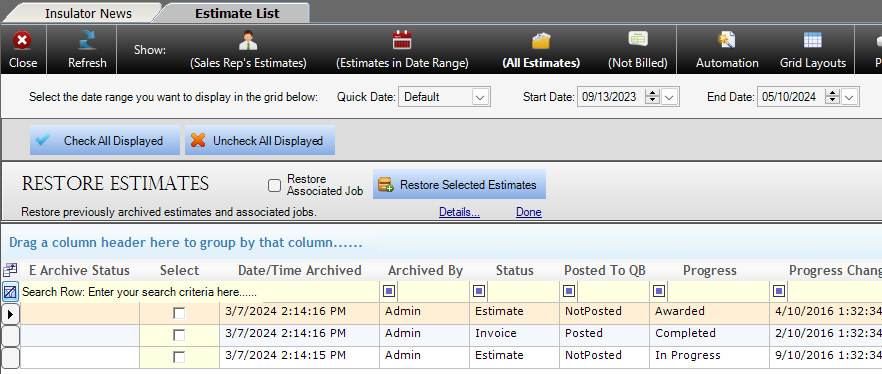Image resolution: width=882 pixels, height=374 pixels.
Task: Sort by Status column header
Action: (x=515, y=271)
